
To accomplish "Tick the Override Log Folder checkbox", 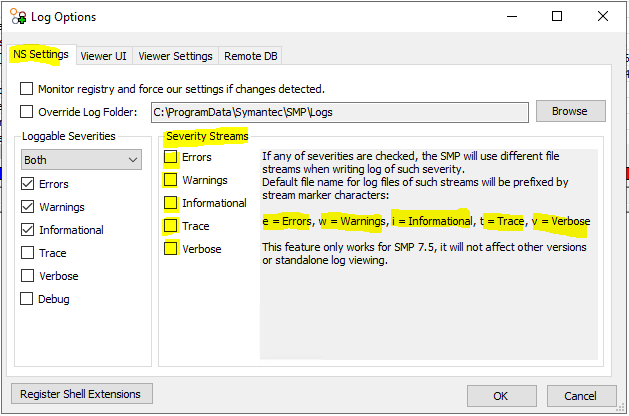I will click(x=26, y=112).
